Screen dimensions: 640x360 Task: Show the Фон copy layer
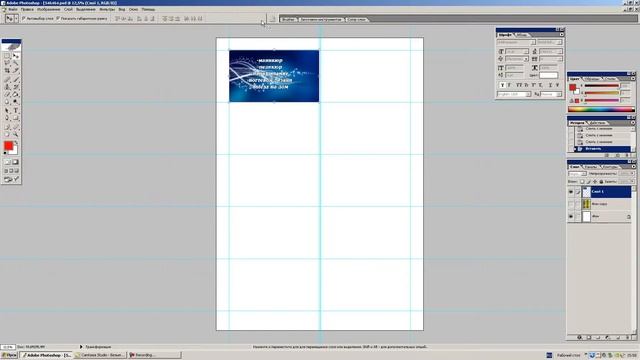571,204
